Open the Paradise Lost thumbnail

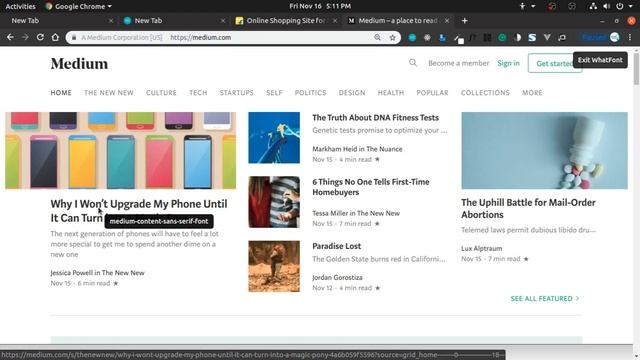274,266
